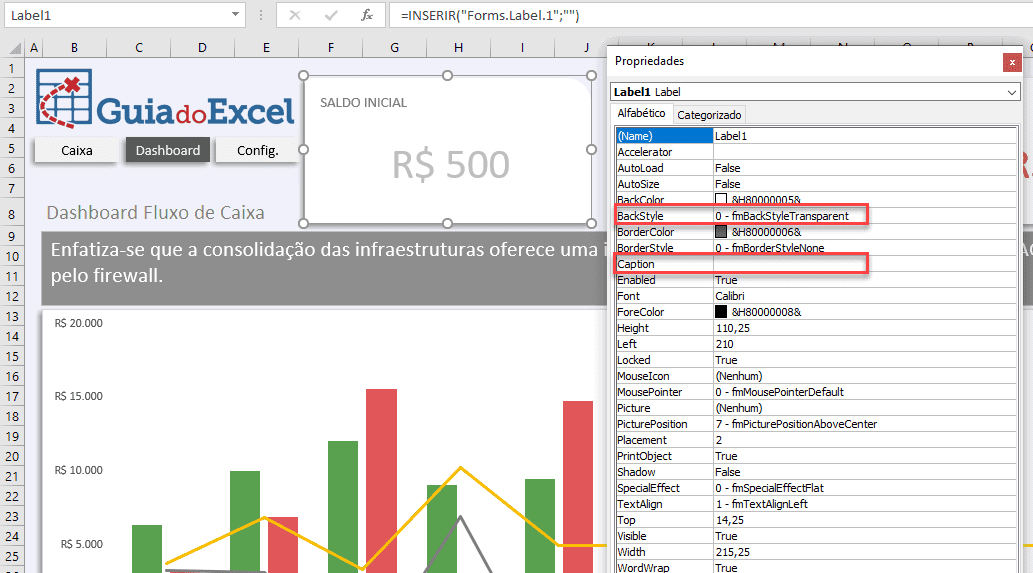Click the R$ 500 value text
Viewport: 1033px width, 573px height.
(x=451, y=165)
